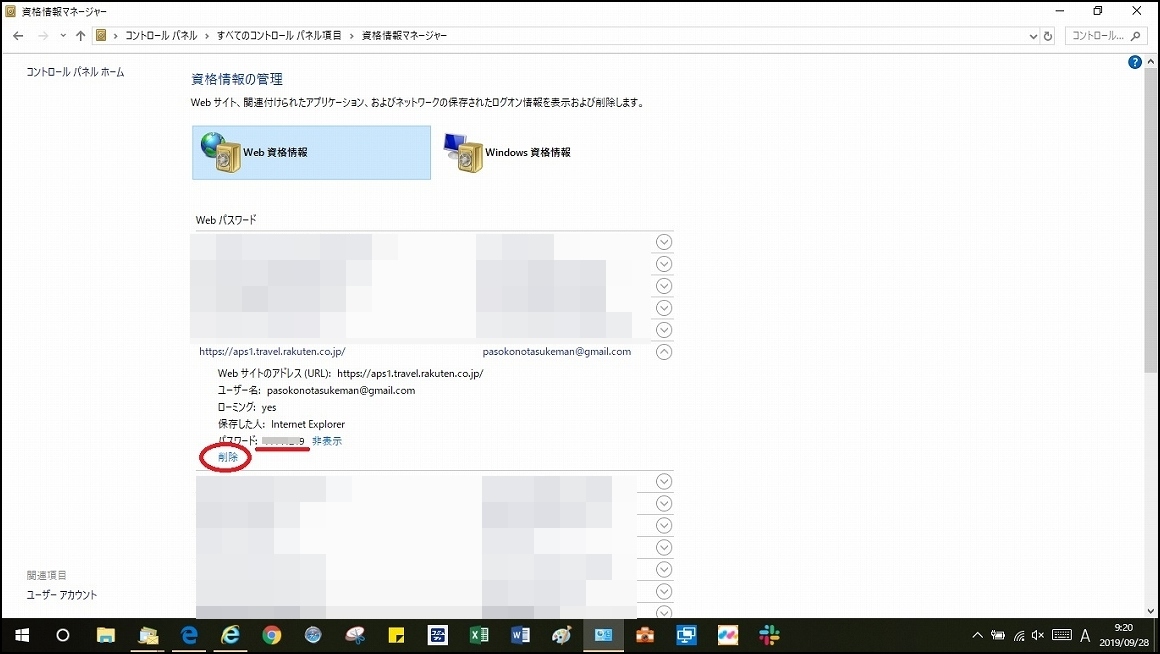Click the https://aps1.travel.rakuten.co.jp/ row header
This screenshot has width=1160, height=654.
click(272, 351)
